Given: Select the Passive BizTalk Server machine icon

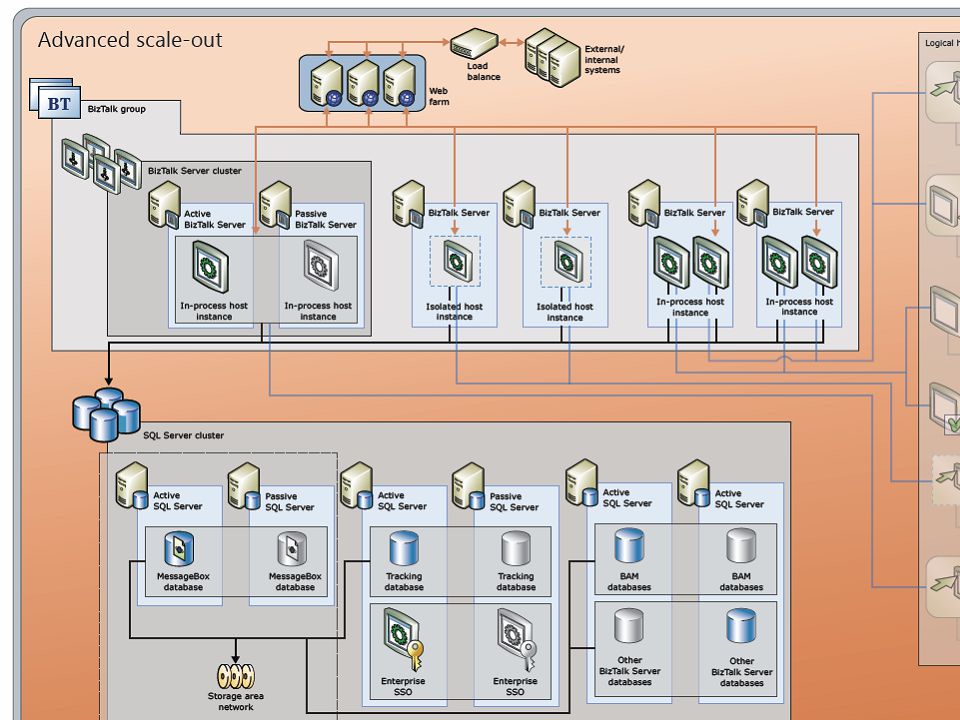Looking at the screenshot, I should click(x=275, y=205).
